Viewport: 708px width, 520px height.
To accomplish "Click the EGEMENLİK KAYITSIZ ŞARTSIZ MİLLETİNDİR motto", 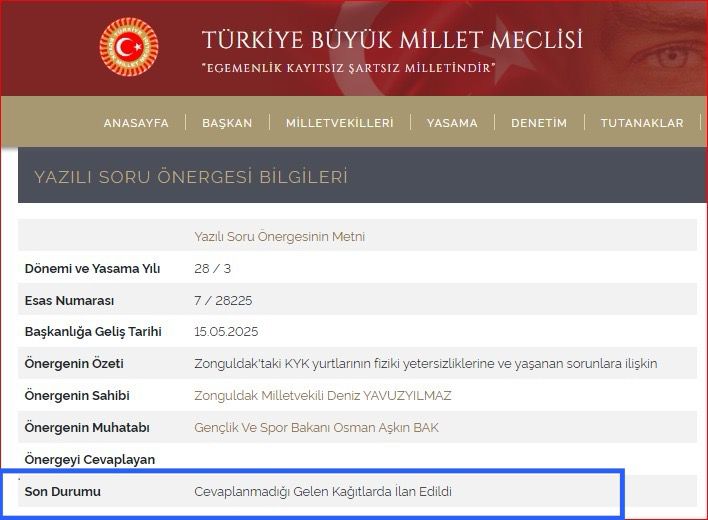I will (x=349, y=68).
